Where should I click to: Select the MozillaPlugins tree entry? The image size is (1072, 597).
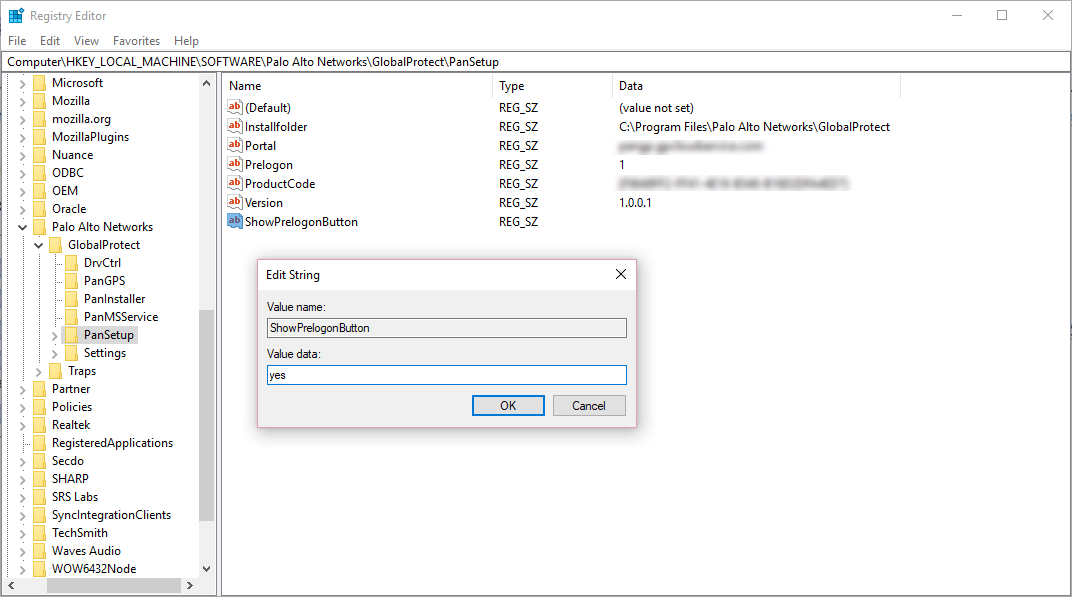pos(90,137)
